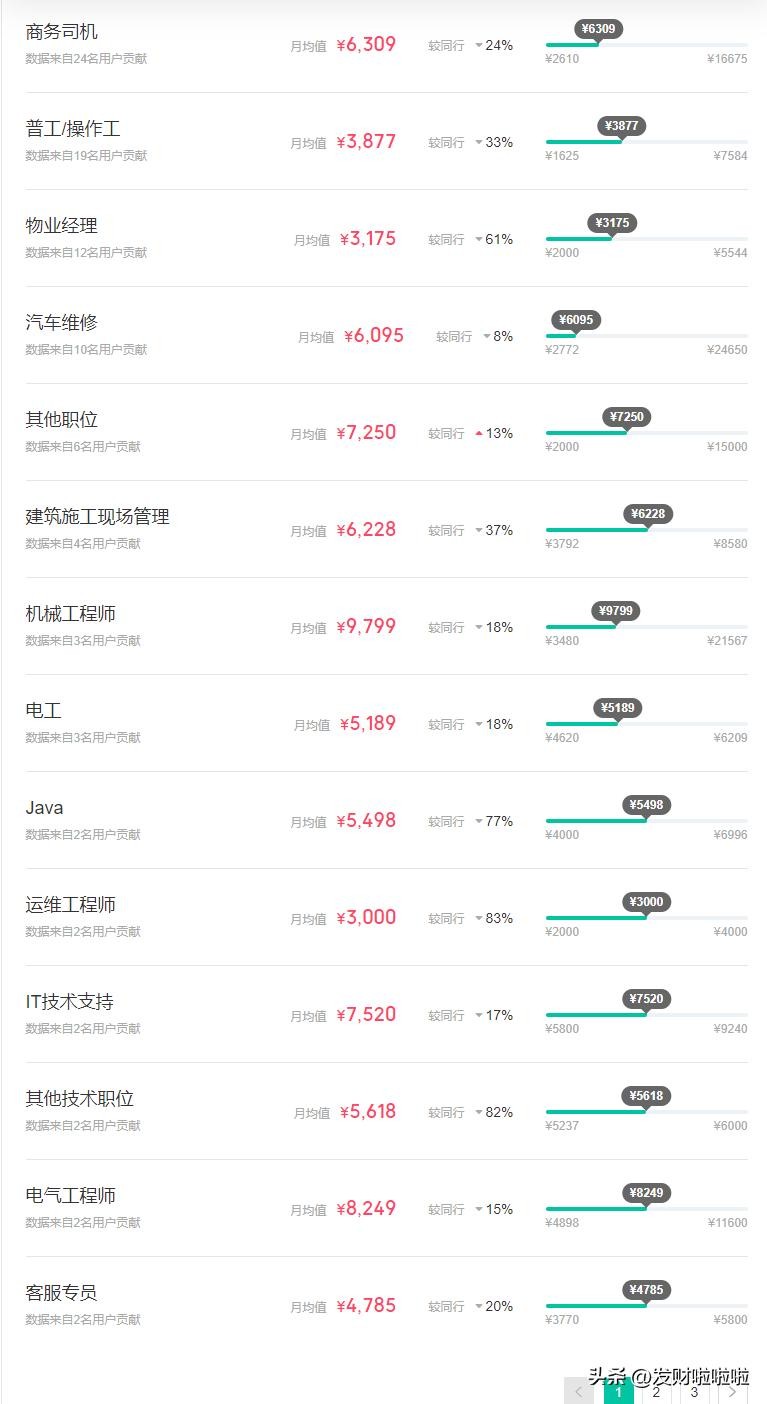Select page 2 in pagination
This screenshot has height=1404, width=767.
(656, 1391)
